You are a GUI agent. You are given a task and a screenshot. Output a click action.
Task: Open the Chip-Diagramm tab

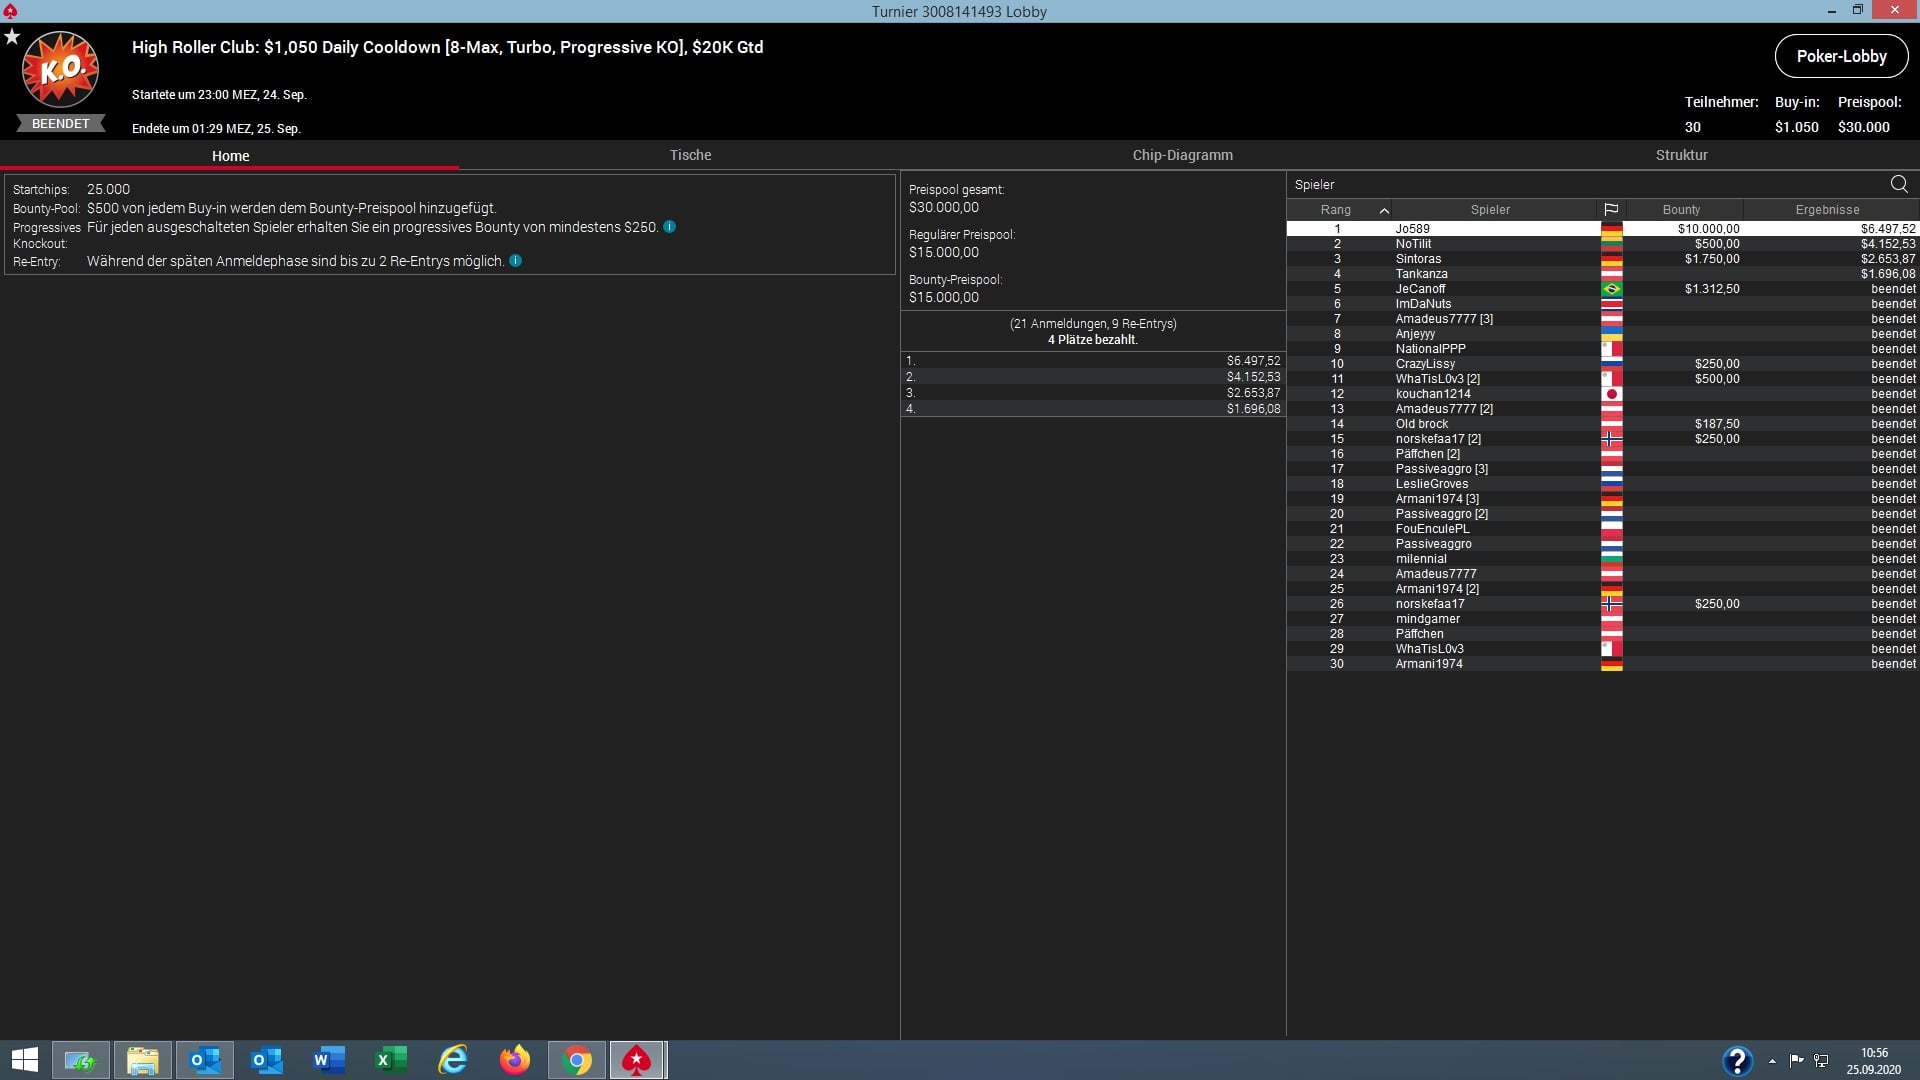pos(1182,155)
